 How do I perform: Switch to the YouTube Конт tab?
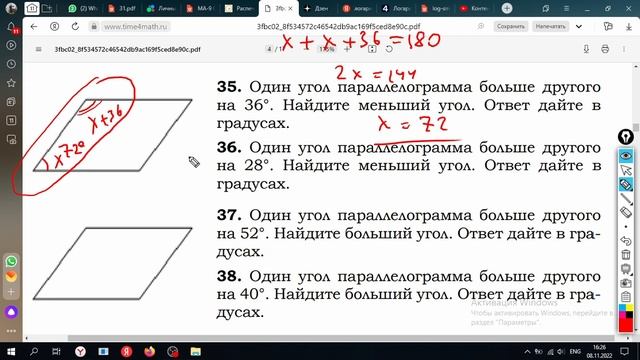474,8
